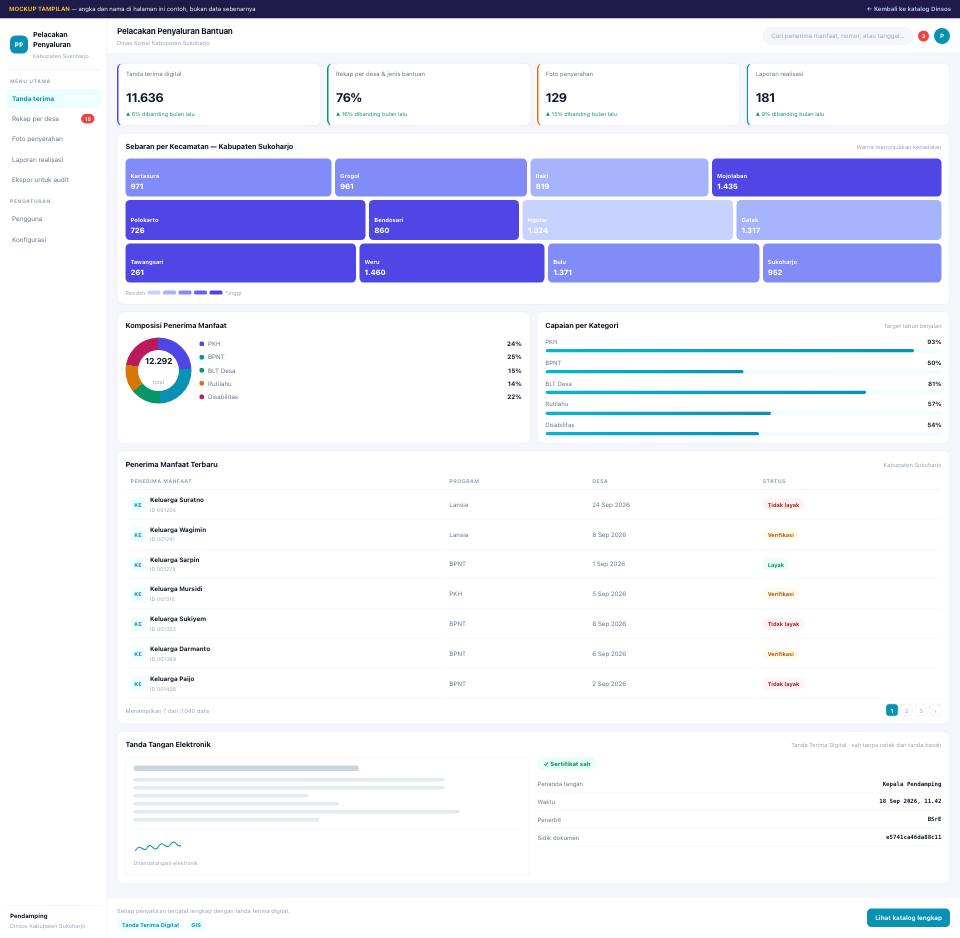Go to pagination page 3
960x938 pixels.
pyautogui.click(x=921, y=711)
